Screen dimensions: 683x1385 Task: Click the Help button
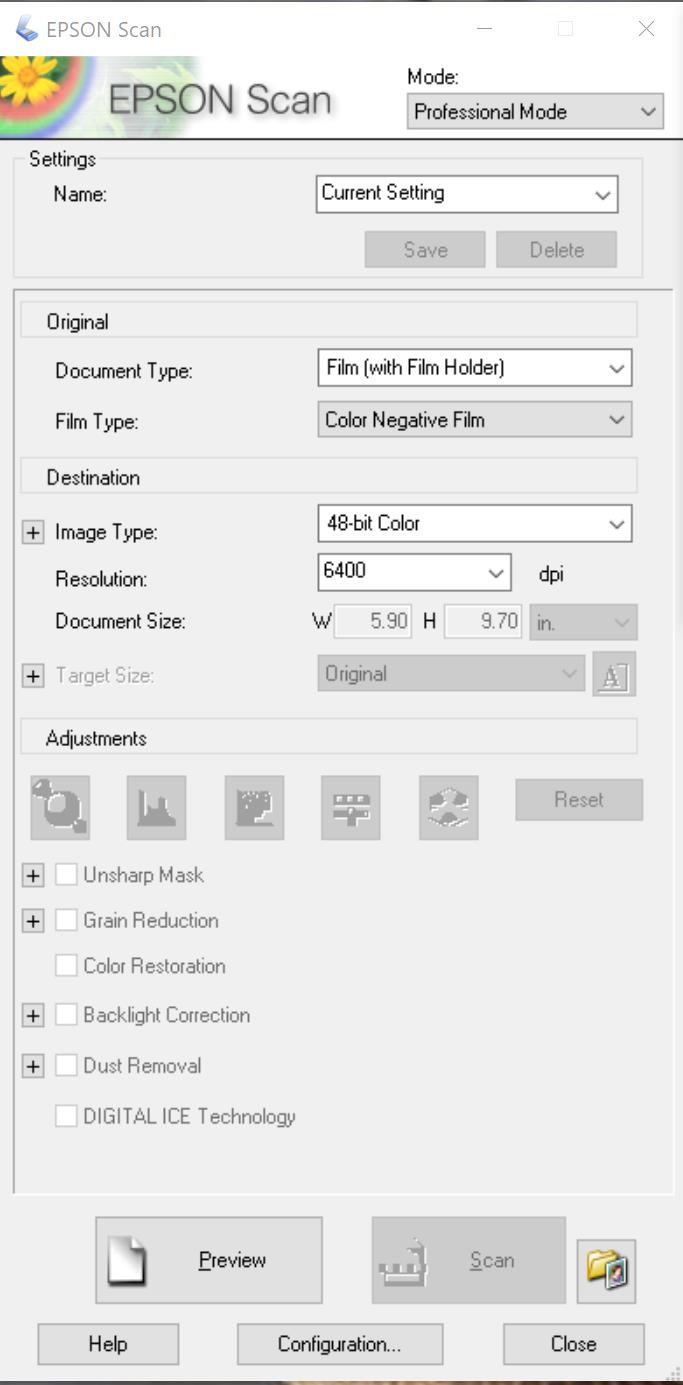(x=108, y=1344)
